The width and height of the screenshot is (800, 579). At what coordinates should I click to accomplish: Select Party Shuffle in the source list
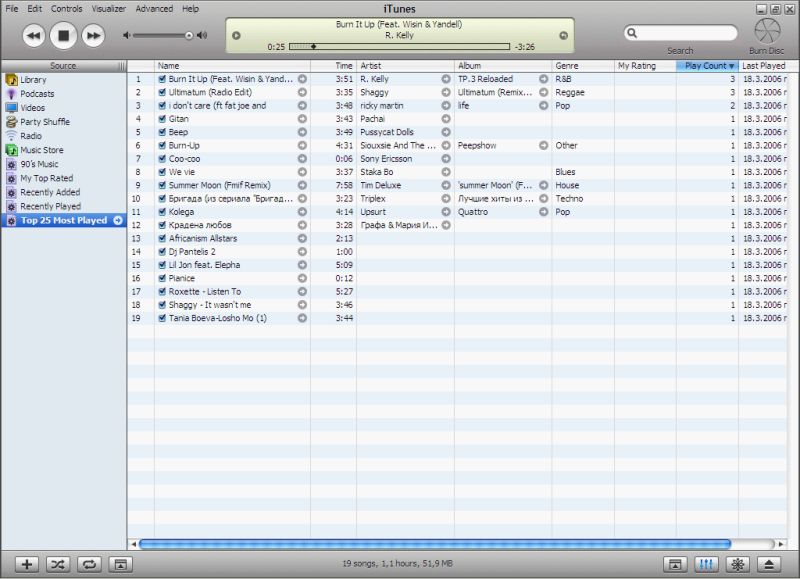pos(45,122)
